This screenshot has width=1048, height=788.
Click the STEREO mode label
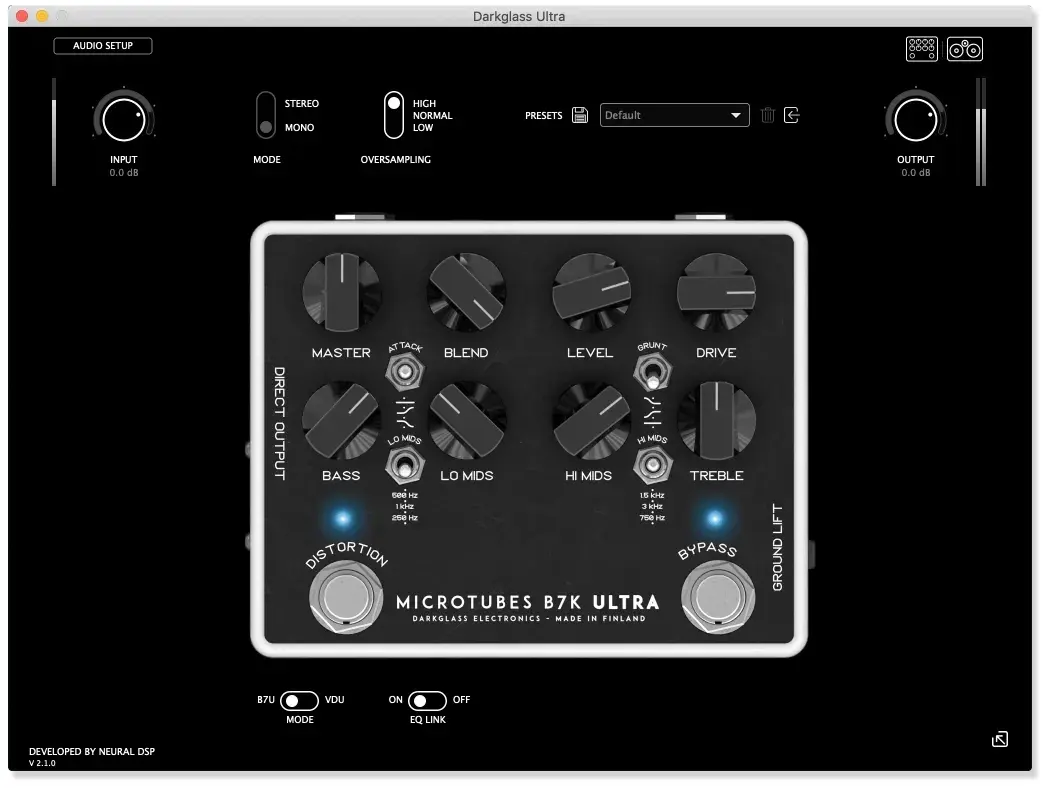click(301, 104)
